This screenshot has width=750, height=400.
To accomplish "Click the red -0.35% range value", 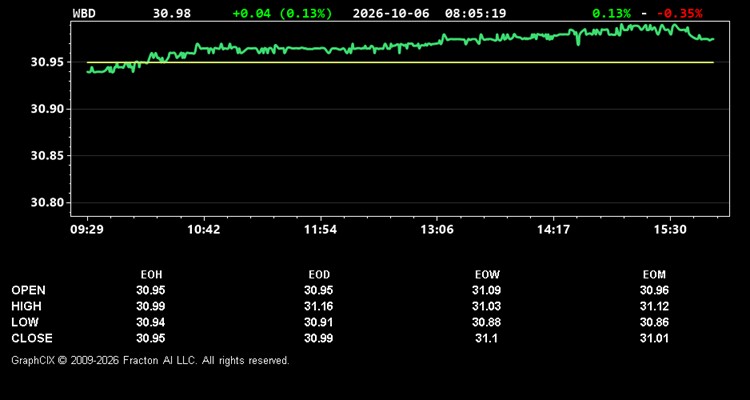I will [680, 13].
